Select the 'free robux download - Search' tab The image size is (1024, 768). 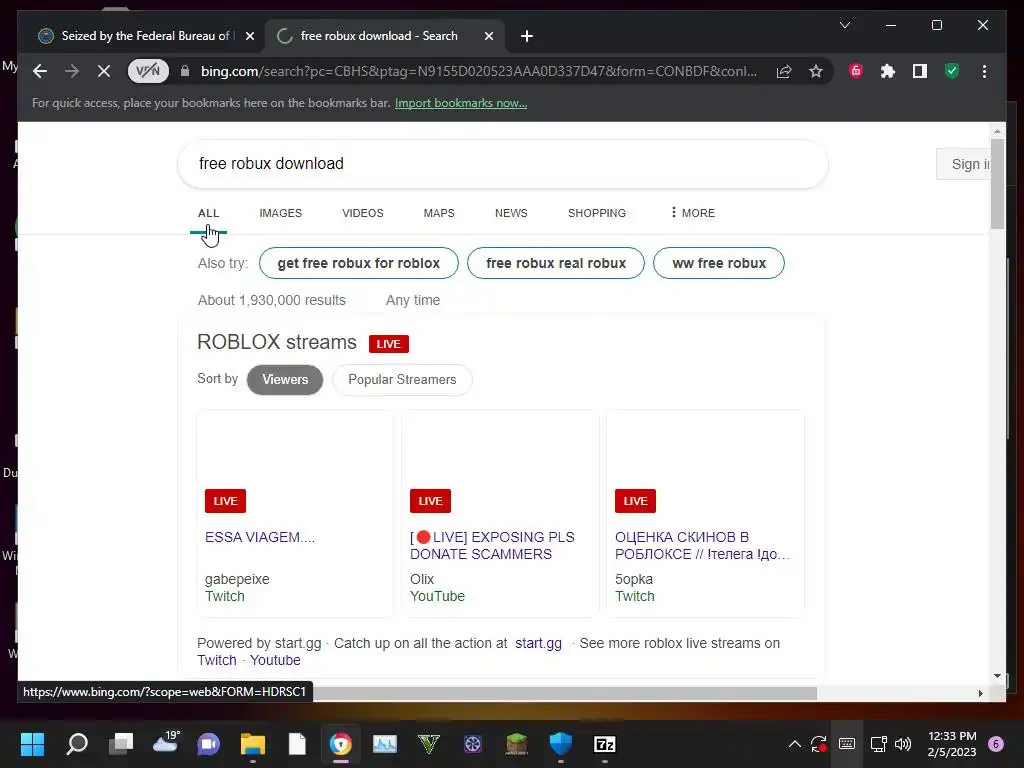tap(385, 36)
